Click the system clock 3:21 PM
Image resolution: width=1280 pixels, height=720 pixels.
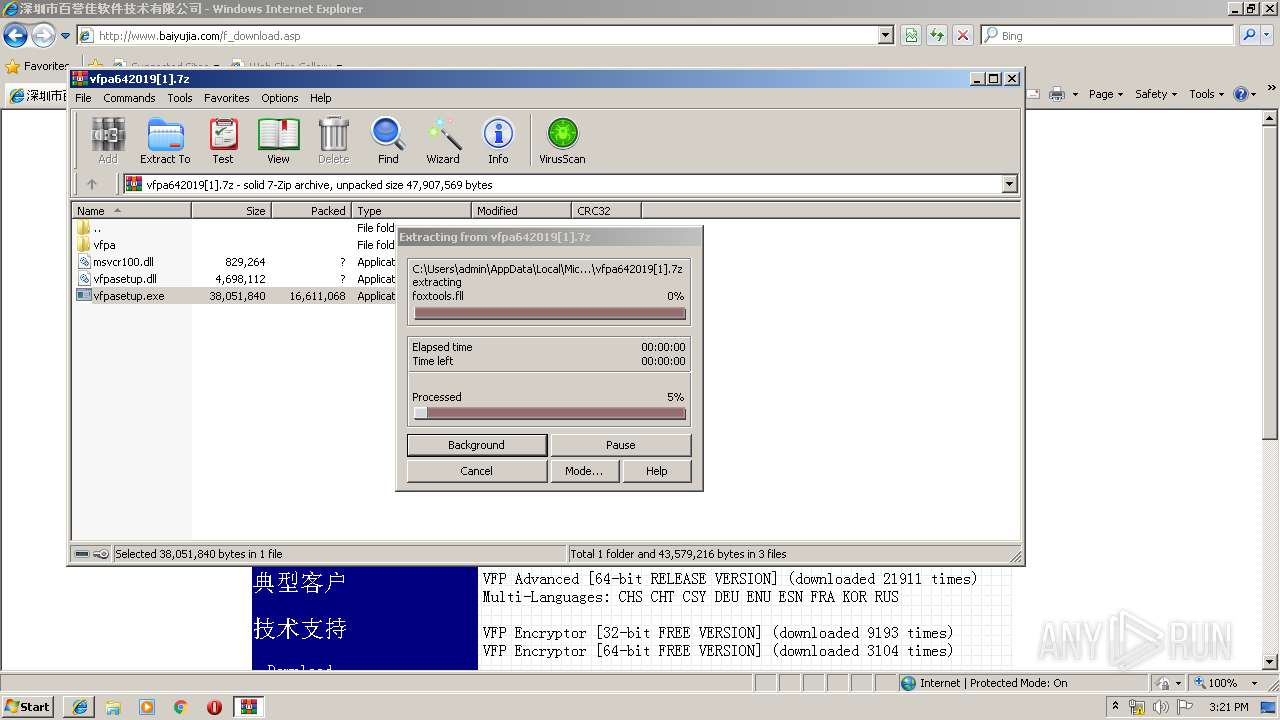click(1229, 707)
